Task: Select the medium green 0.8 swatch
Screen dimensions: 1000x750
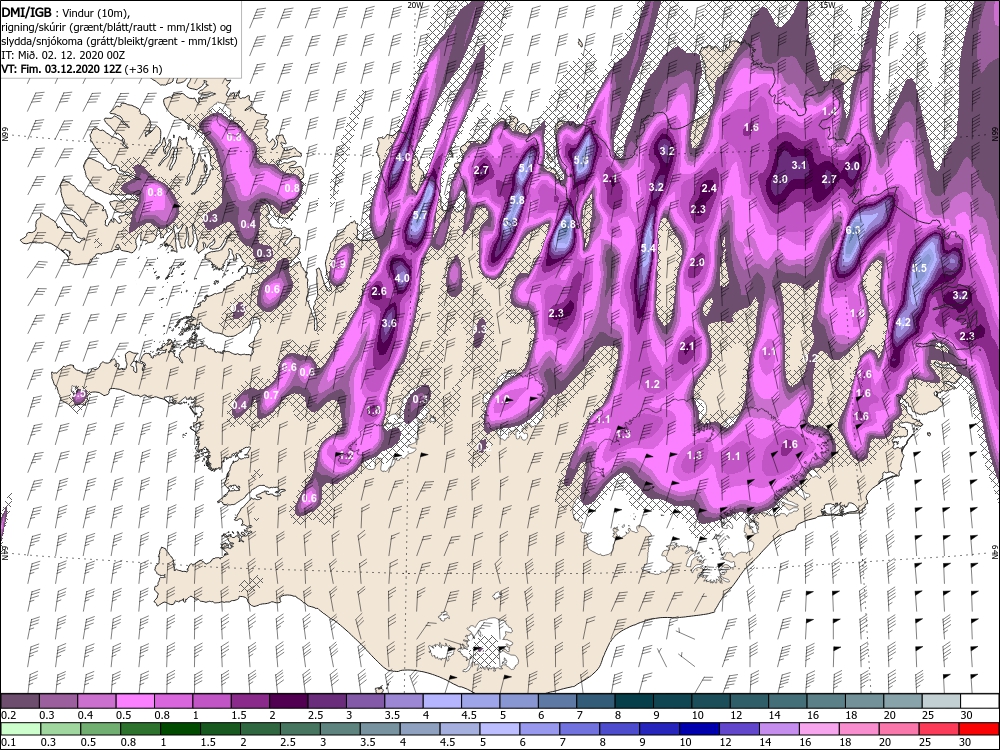Action: click(x=140, y=730)
